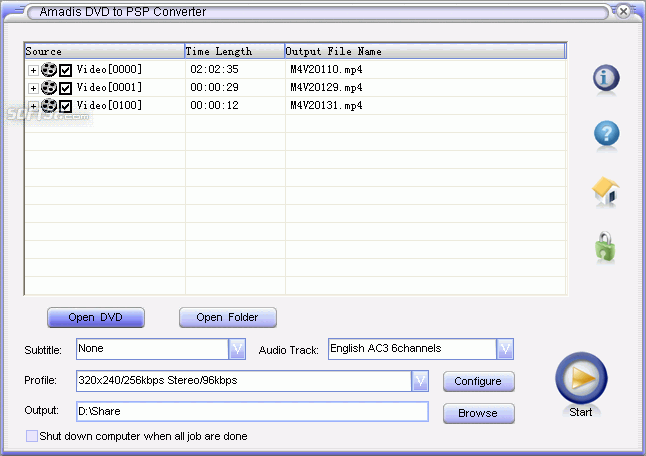Click the Browse button
The height and width of the screenshot is (456, 646).
[x=479, y=413]
